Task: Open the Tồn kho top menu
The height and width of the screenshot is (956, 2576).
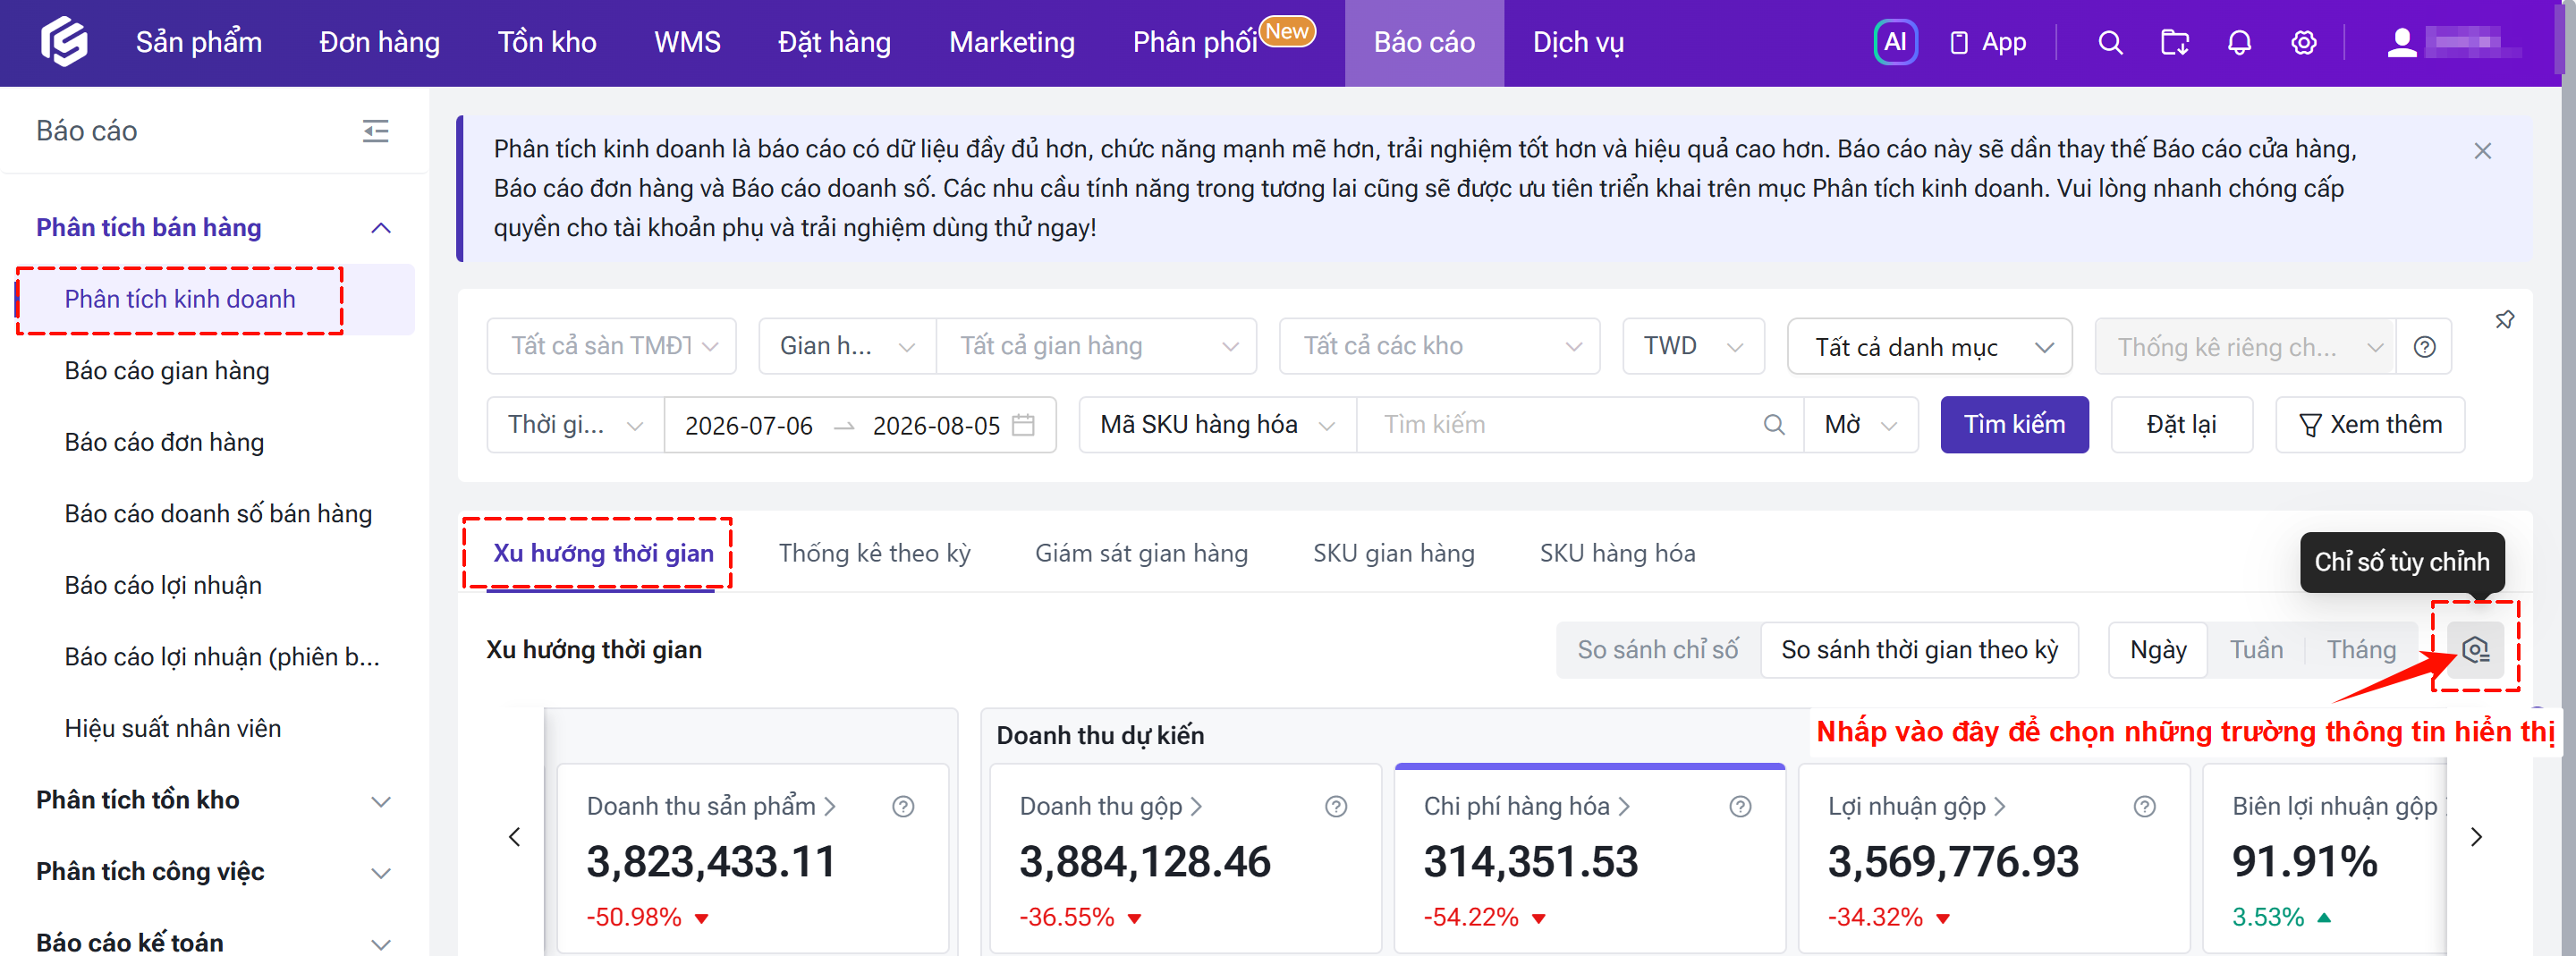Action: click(x=547, y=42)
